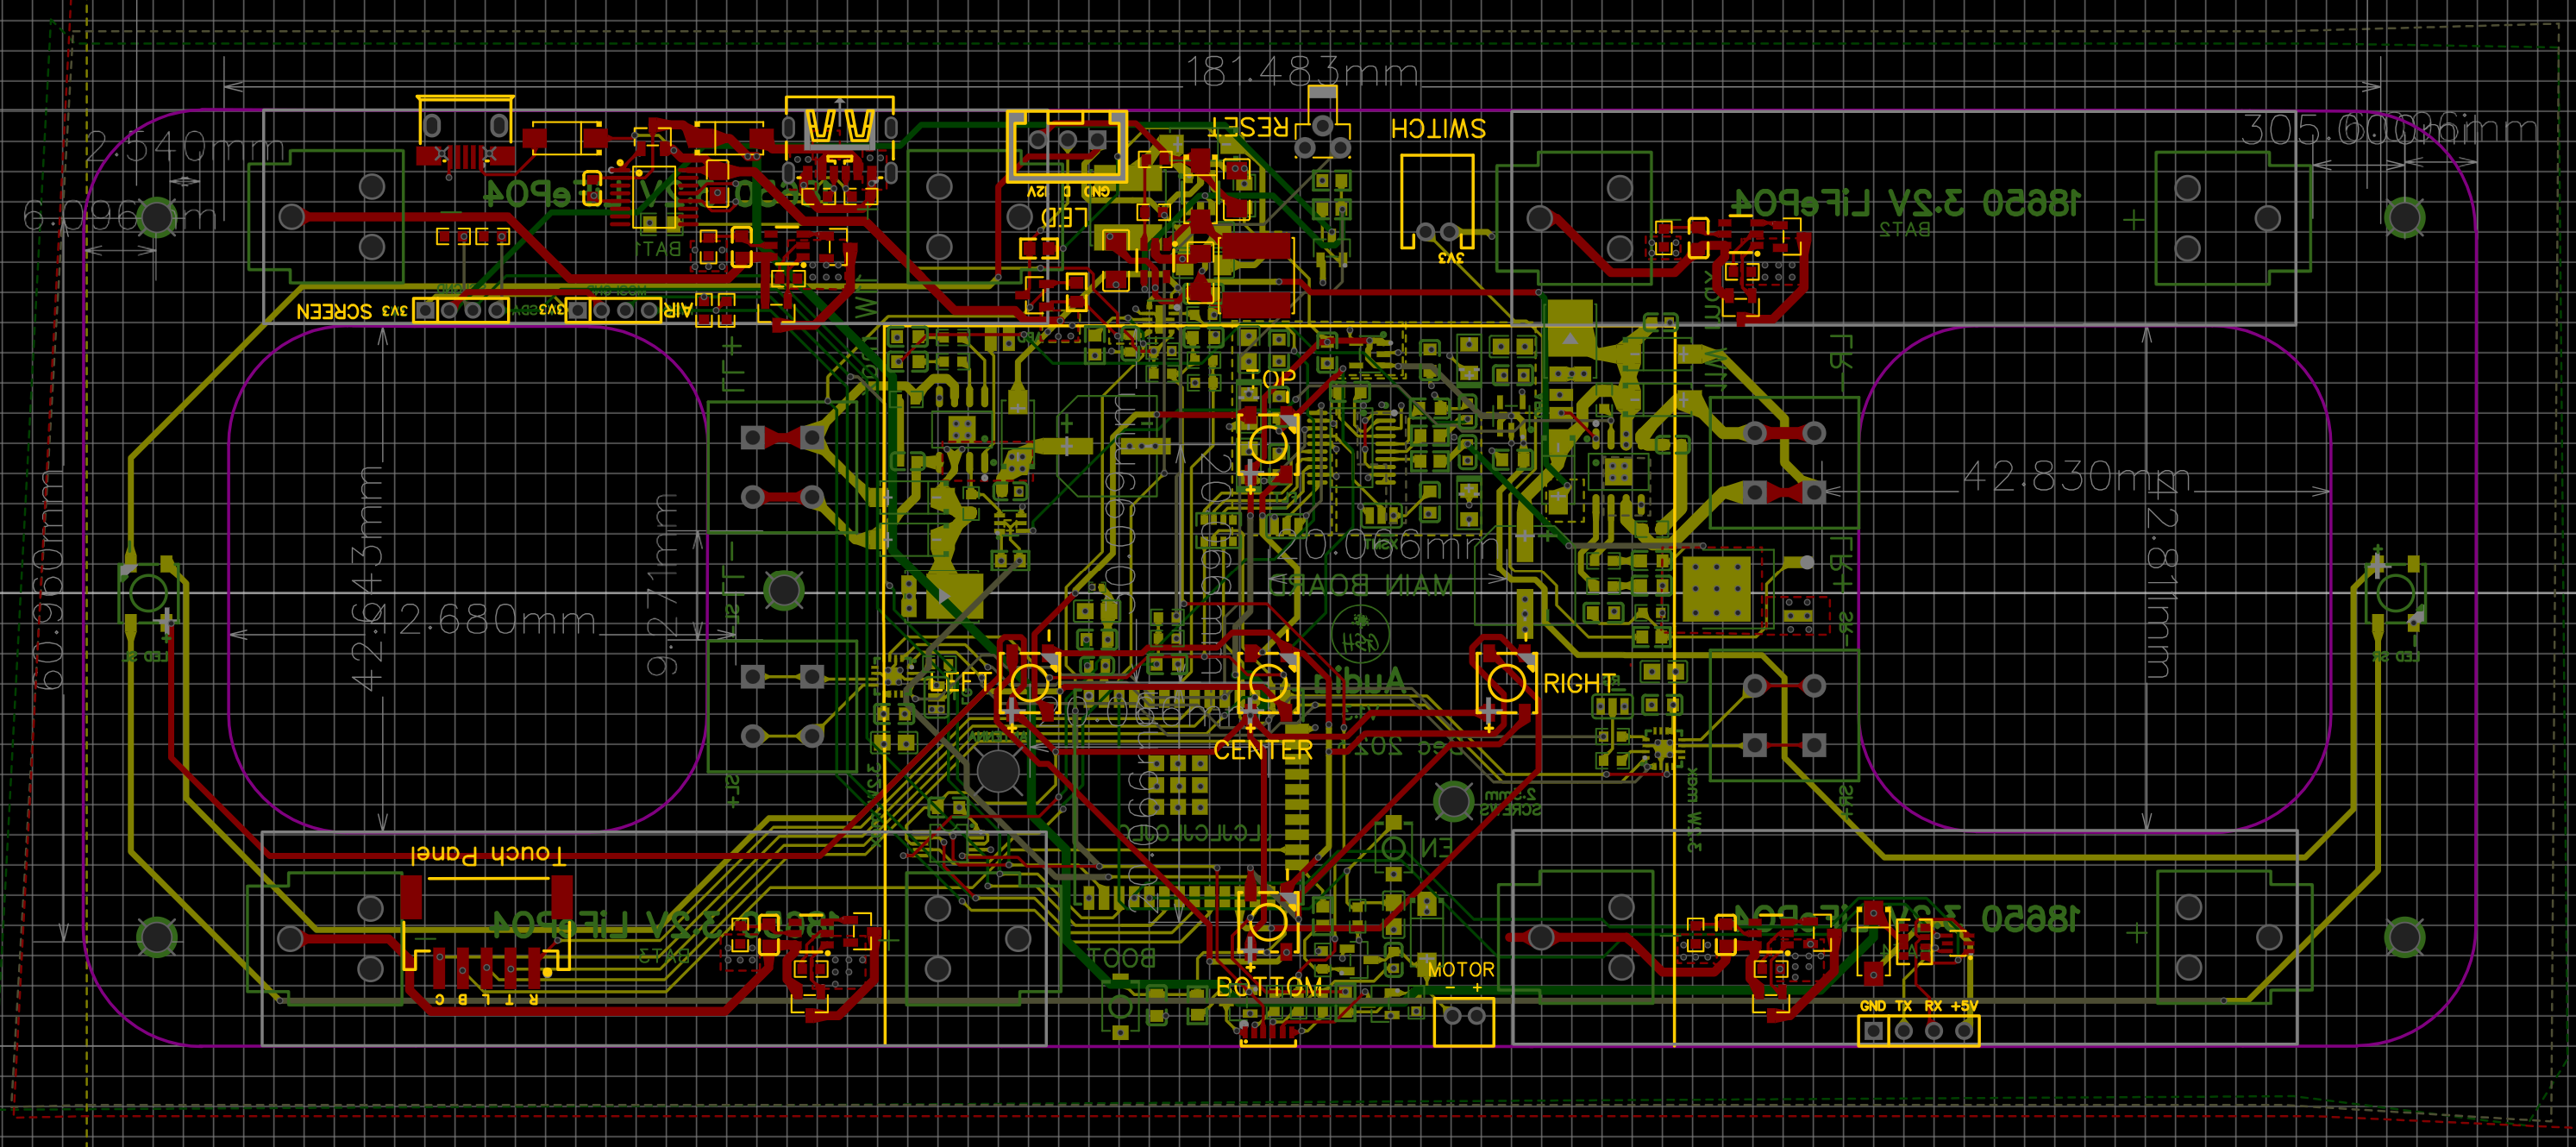Select the +5V pad of UART header
The width and height of the screenshot is (2576, 1147).
1964,1031
